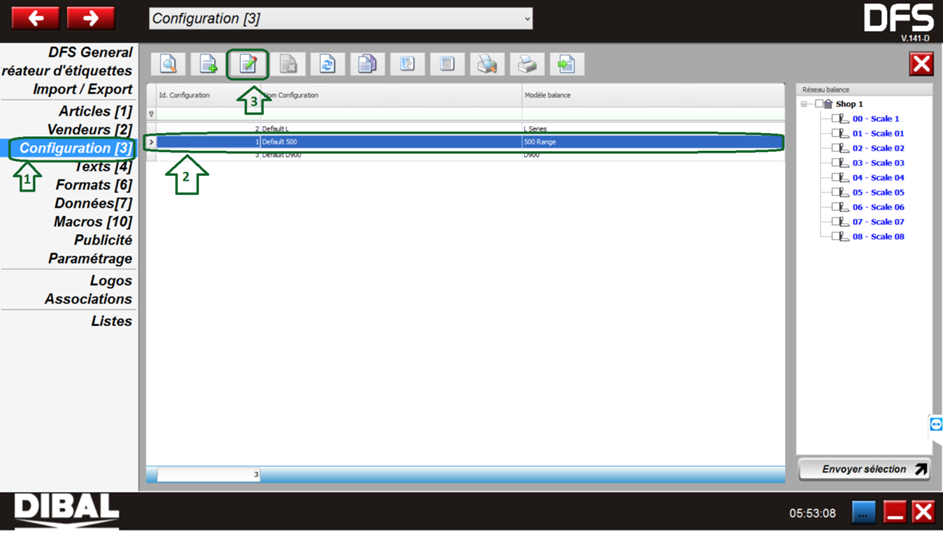Tick the checkbox for 00 - Scale 1
This screenshot has height=545, width=943.
[x=836, y=119]
